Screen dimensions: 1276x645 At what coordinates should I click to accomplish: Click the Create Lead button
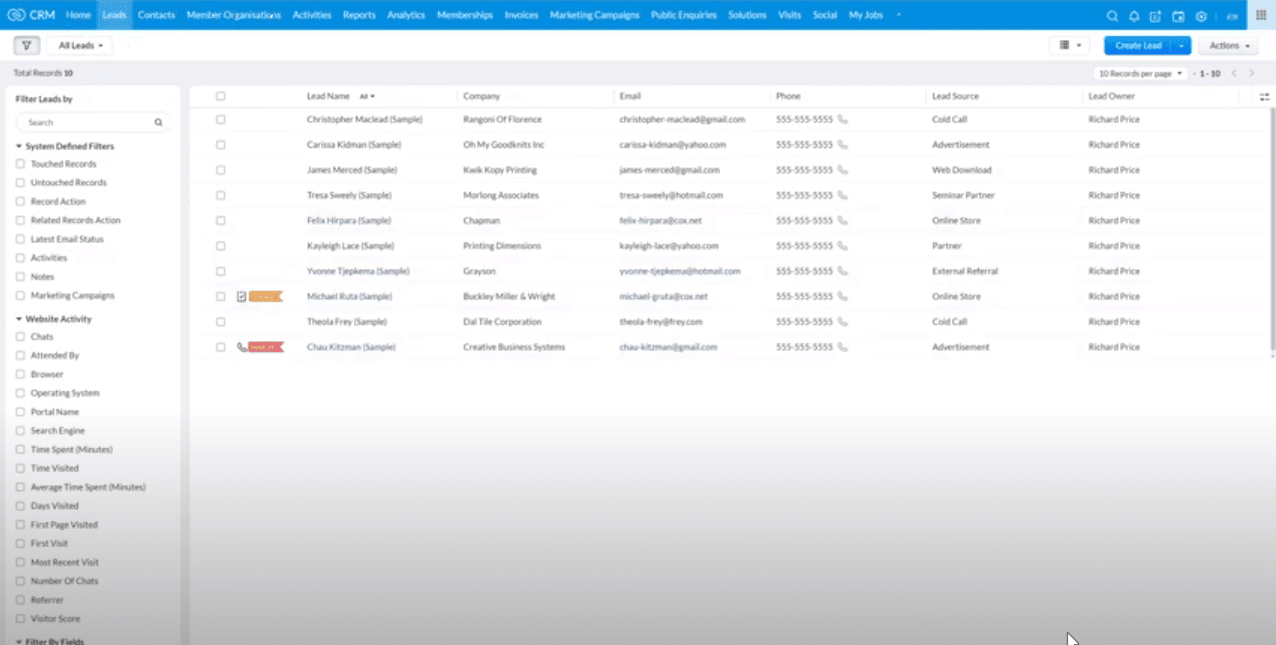(x=1138, y=45)
